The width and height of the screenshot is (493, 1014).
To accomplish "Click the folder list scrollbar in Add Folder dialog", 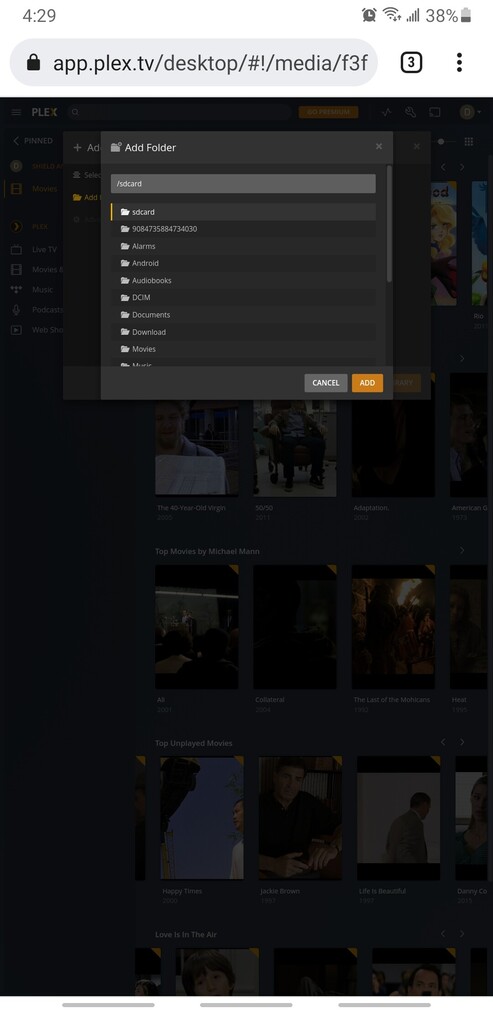I will (389, 223).
